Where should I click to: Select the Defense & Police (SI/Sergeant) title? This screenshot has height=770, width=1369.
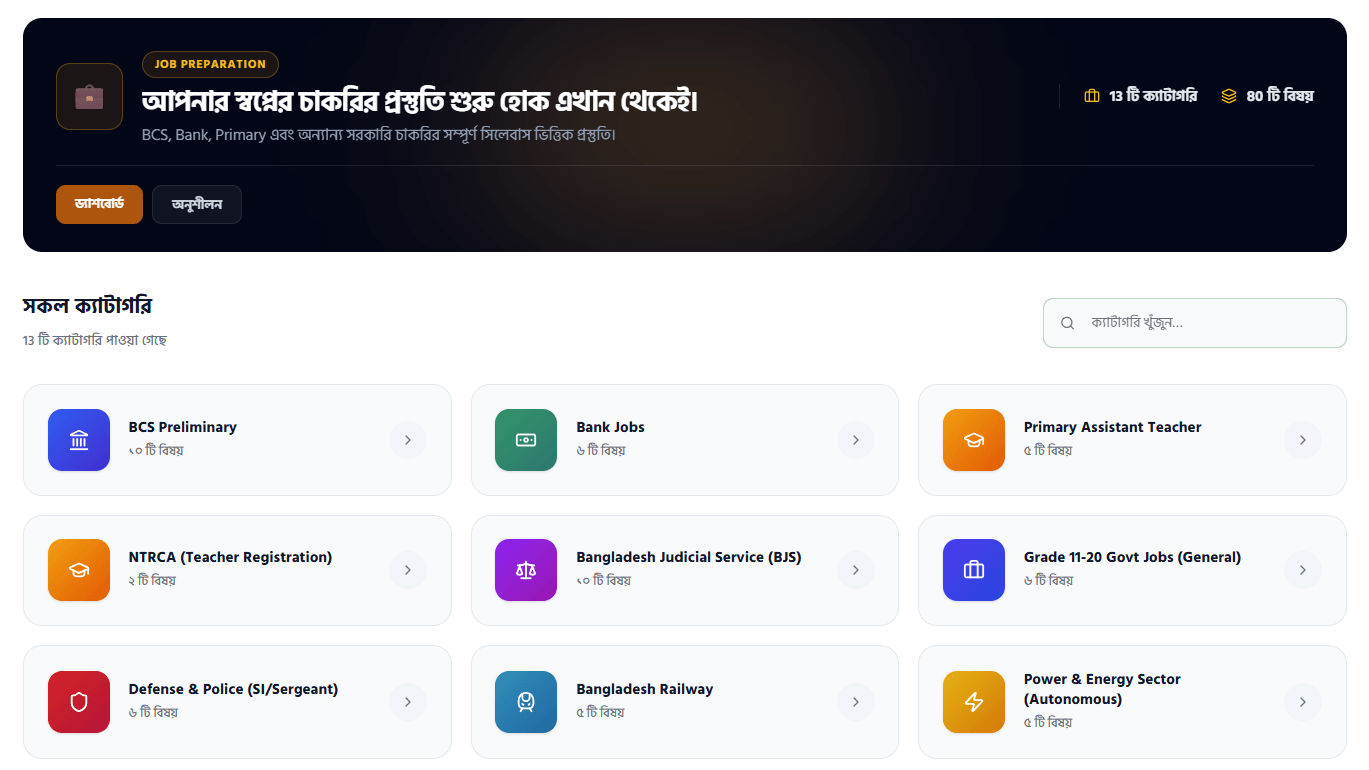pyautogui.click(x=233, y=689)
